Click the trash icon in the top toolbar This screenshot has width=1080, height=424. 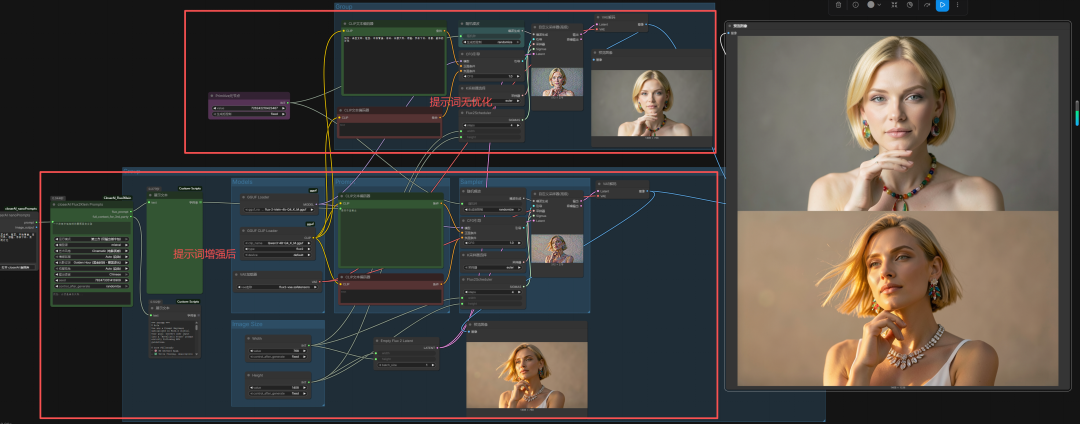[x=838, y=5]
